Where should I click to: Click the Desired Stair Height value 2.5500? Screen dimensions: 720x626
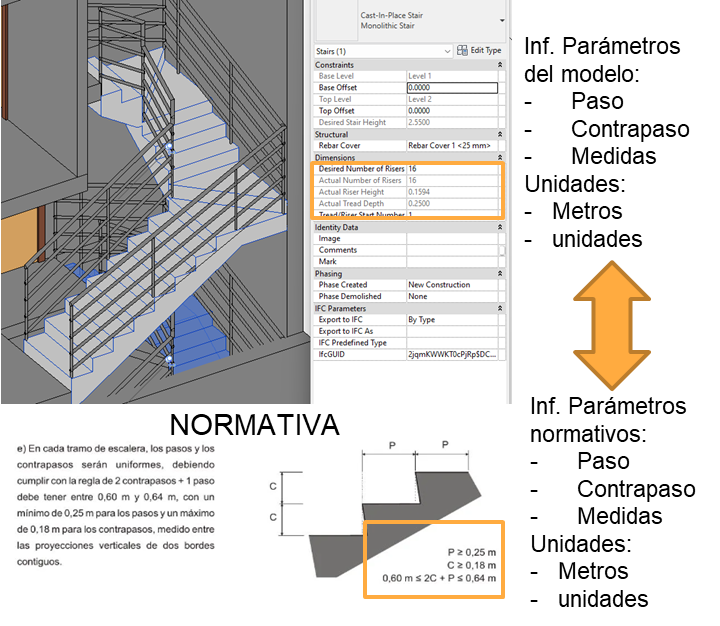452,123
